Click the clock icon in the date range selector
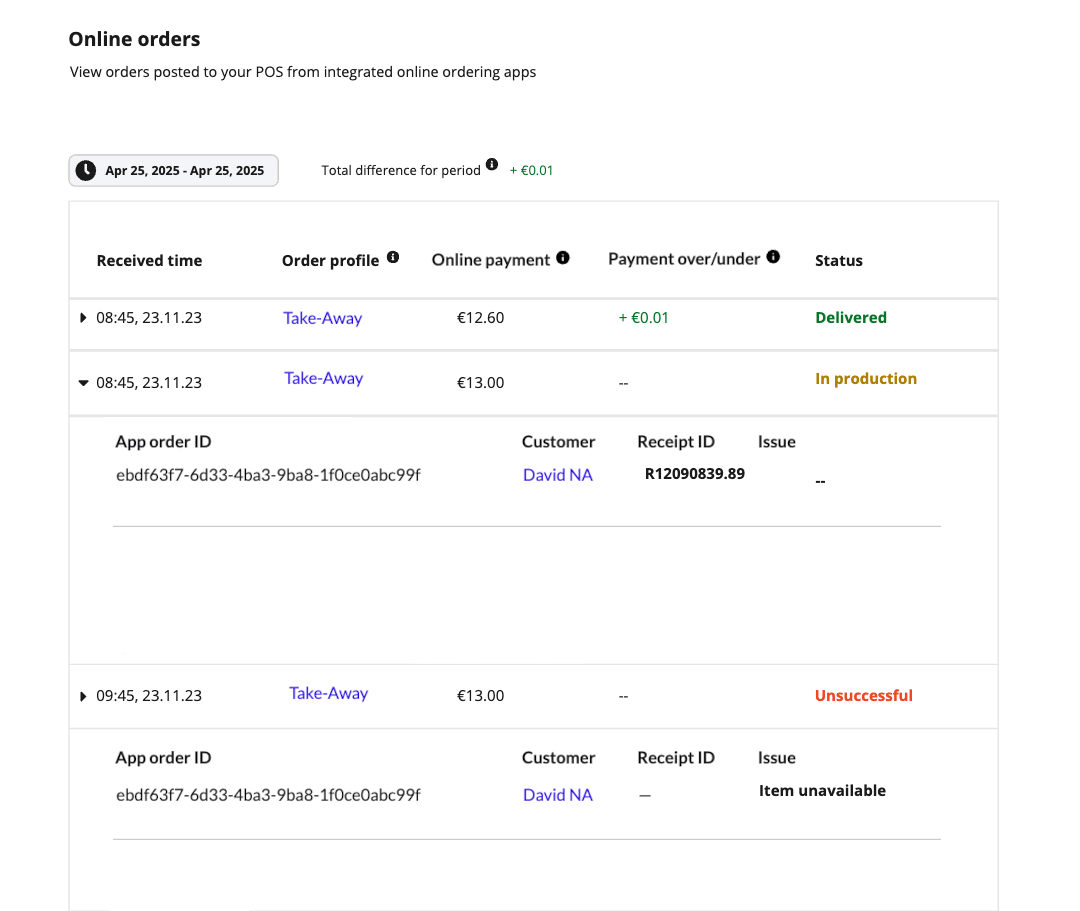 point(86,170)
